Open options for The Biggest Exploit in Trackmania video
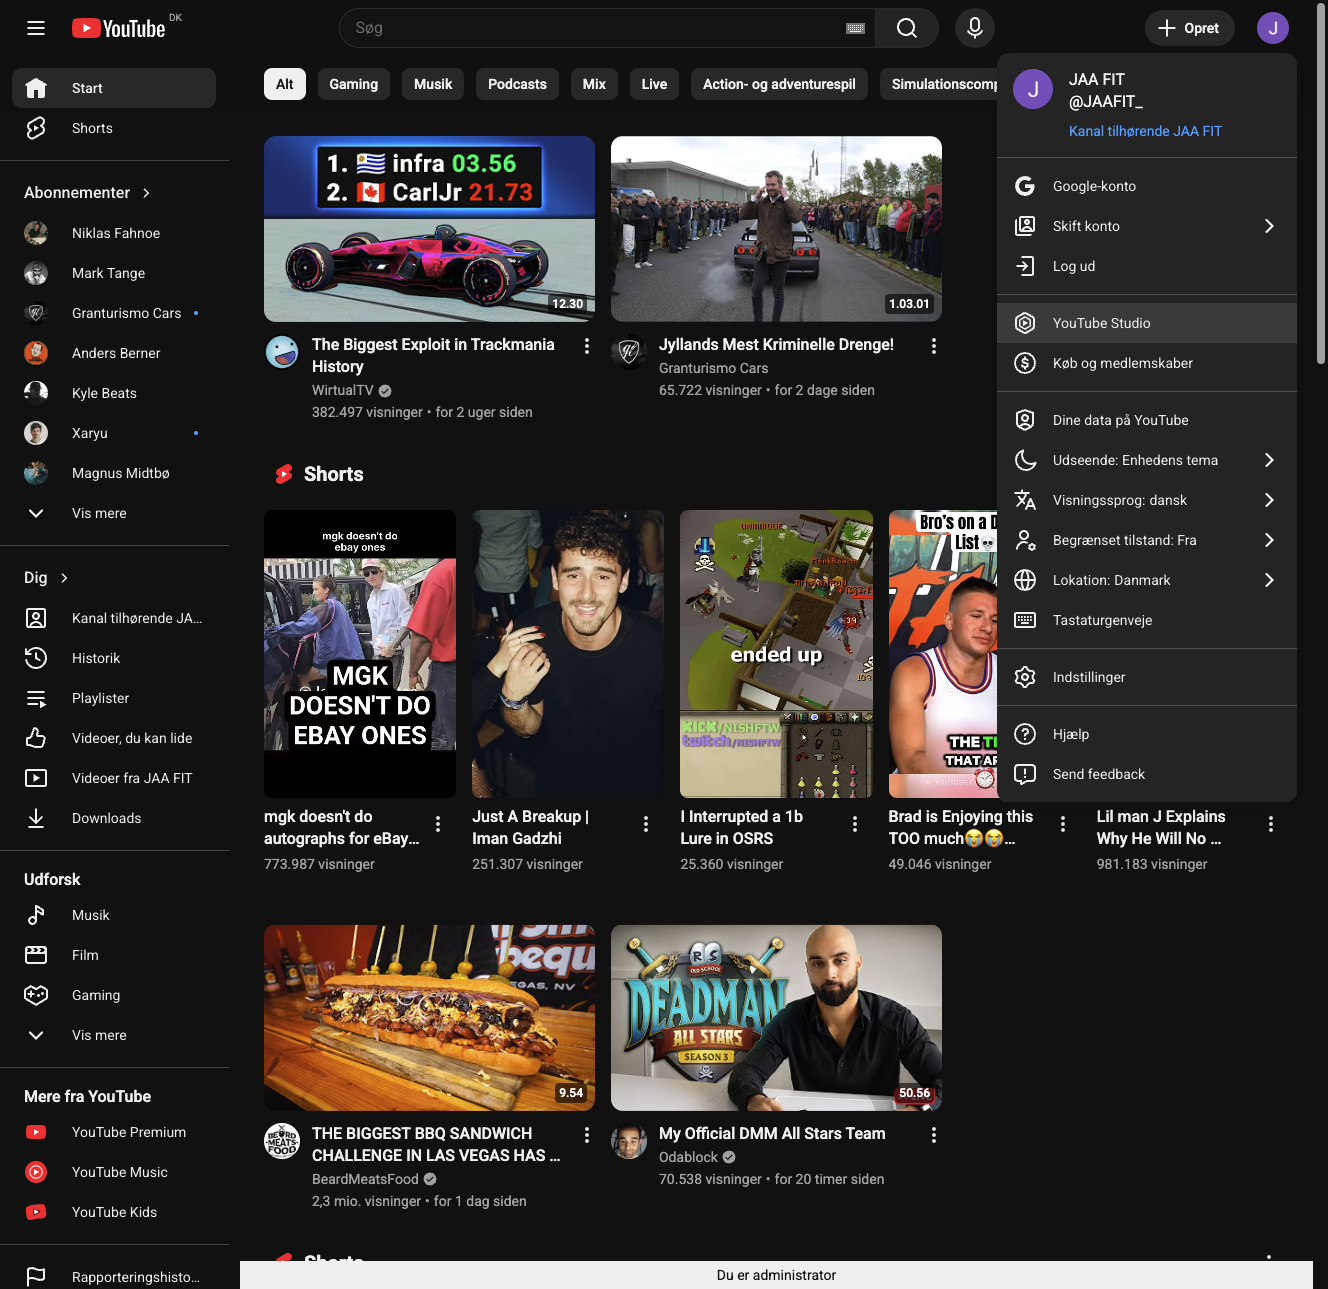 587,346
